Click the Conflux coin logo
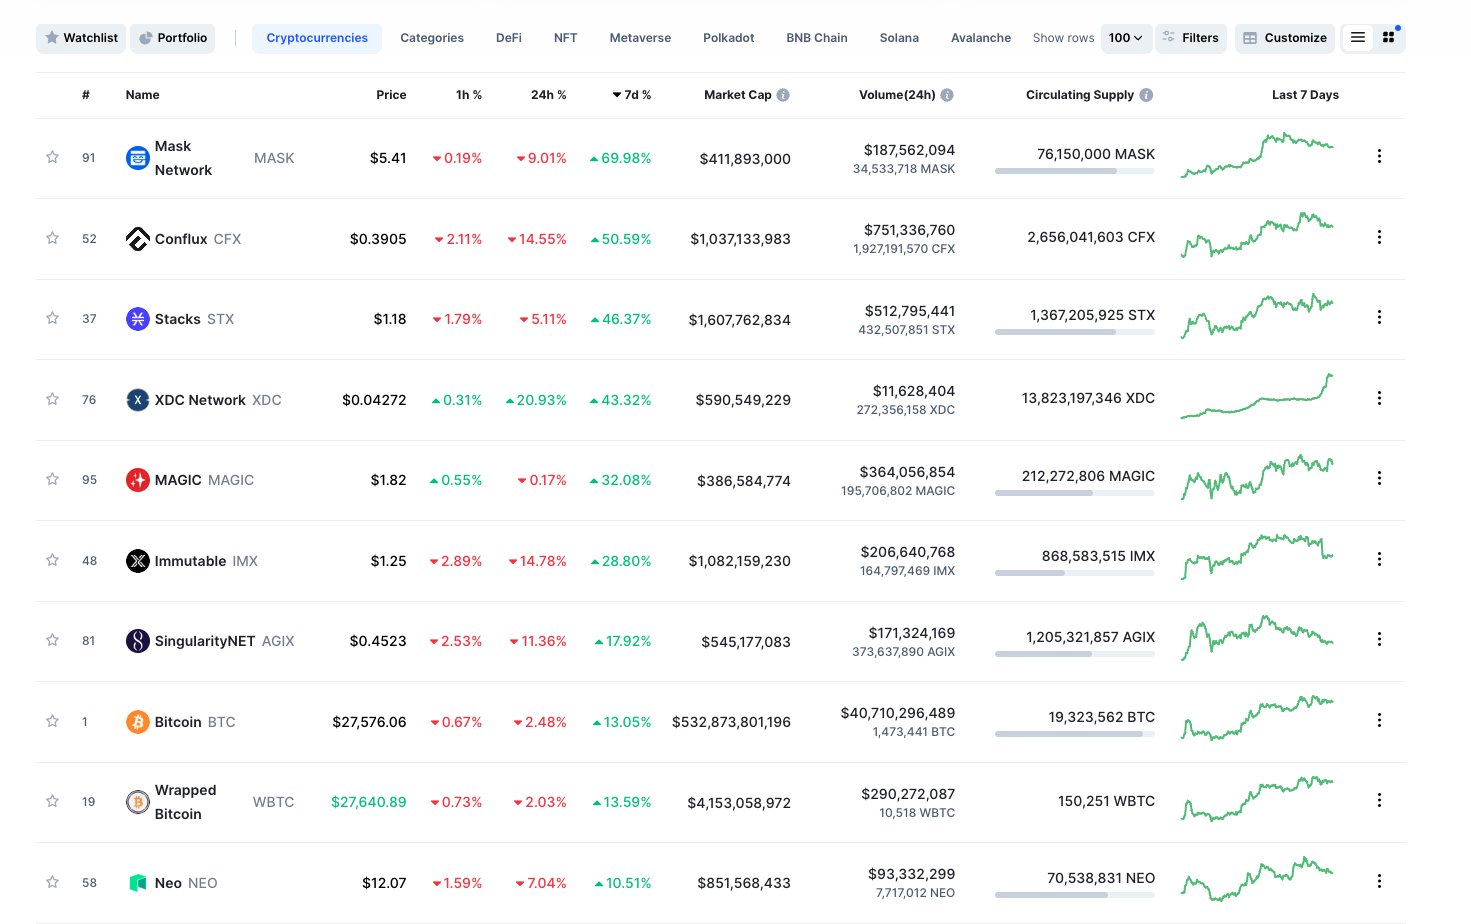This screenshot has width=1471, height=924. tap(138, 239)
